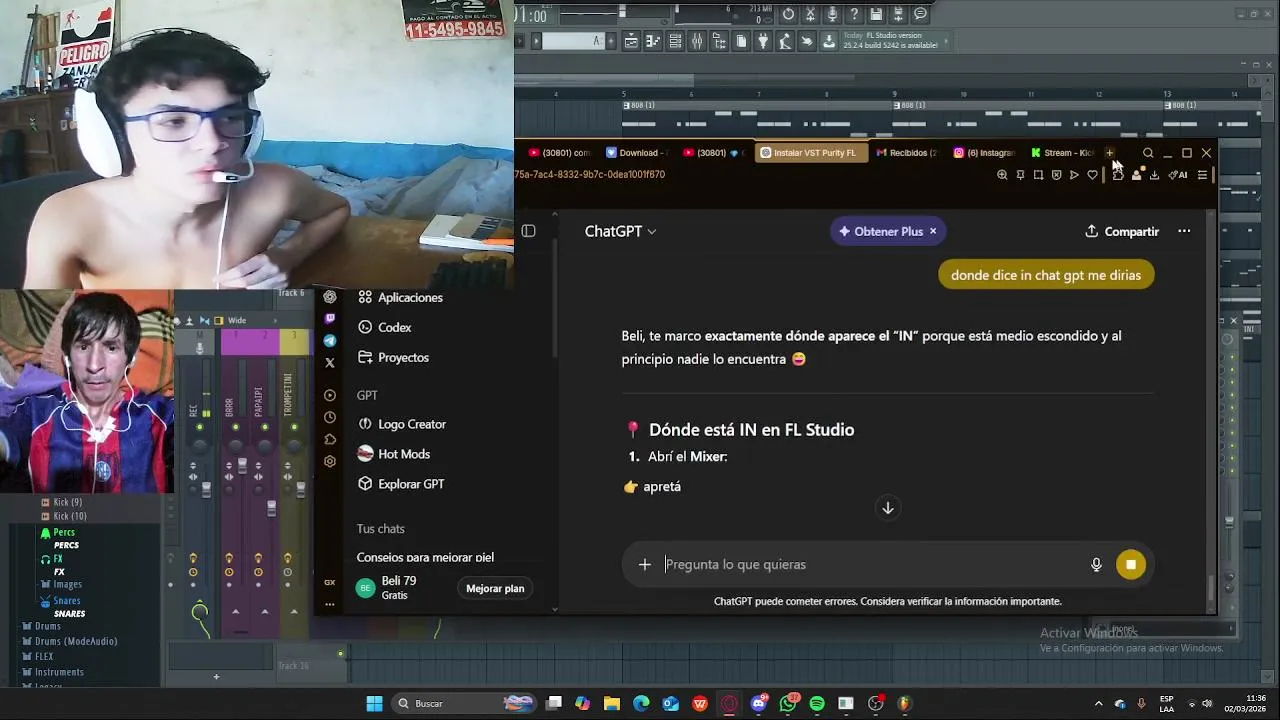Toggle the green LED on the REC master track

click(199, 427)
